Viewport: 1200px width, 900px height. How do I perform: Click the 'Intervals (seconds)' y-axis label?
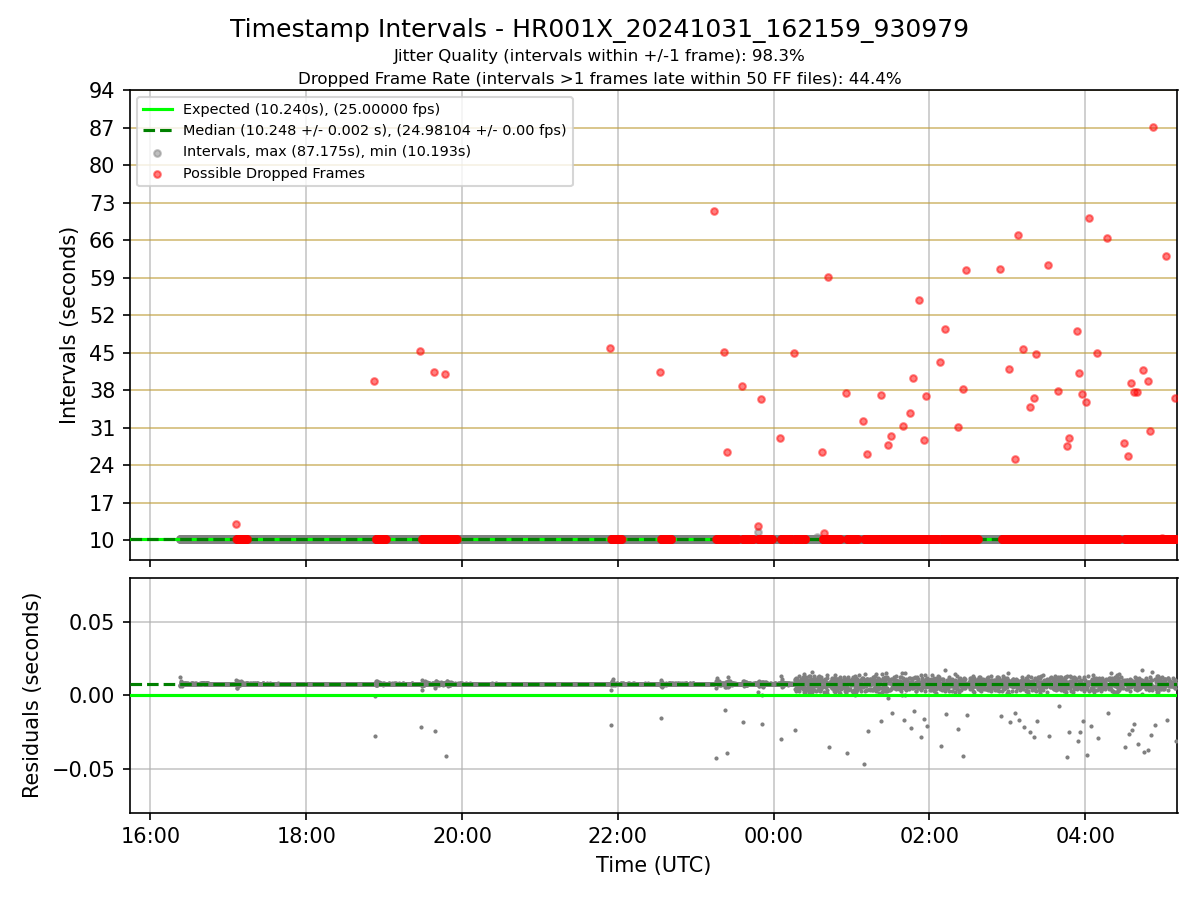point(68,325)
